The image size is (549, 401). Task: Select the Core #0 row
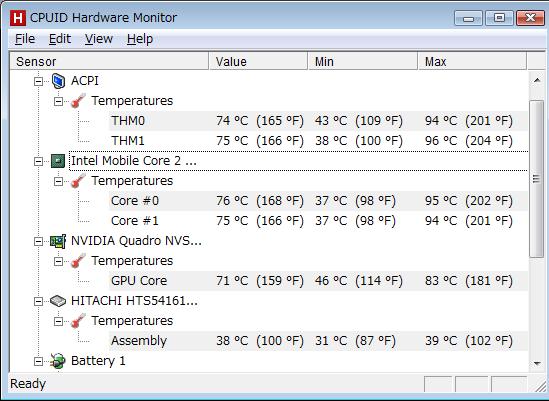(318, 201)
